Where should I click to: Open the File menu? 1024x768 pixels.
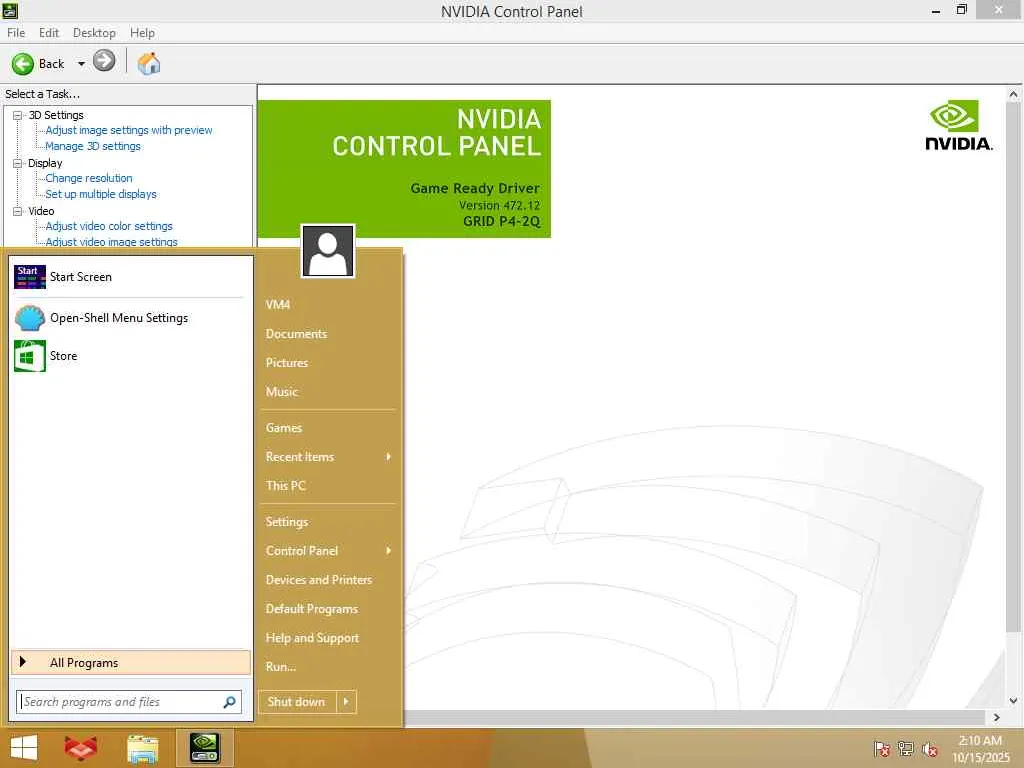(x=16, y=33)
